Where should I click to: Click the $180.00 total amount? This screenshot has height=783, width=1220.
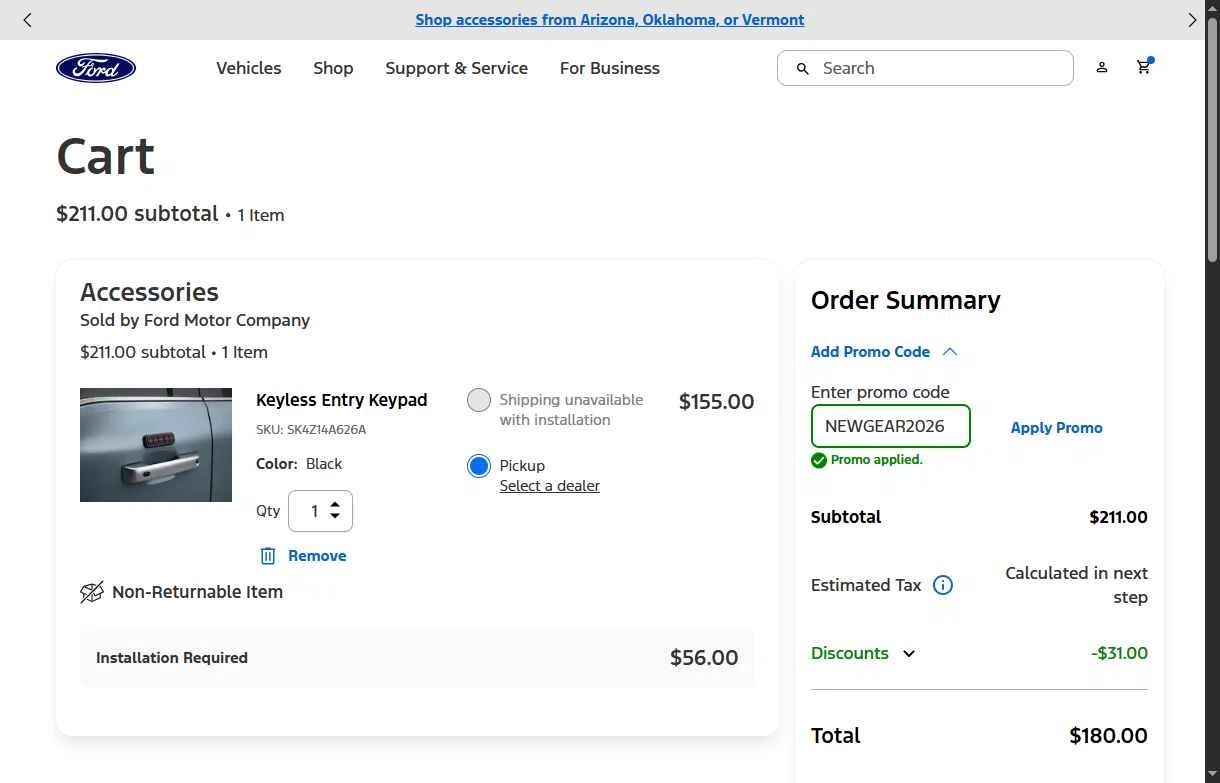1108,736
